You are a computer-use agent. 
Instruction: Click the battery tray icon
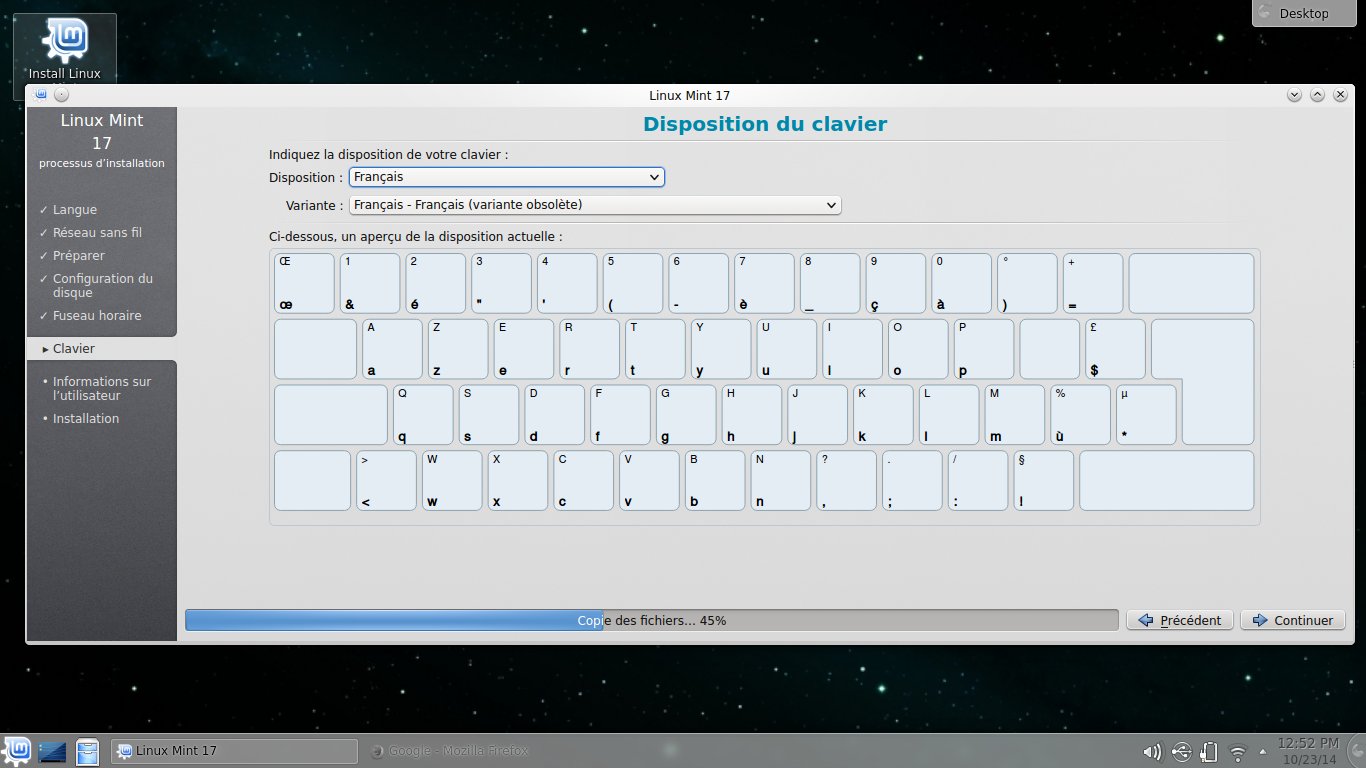(1208, 751)
